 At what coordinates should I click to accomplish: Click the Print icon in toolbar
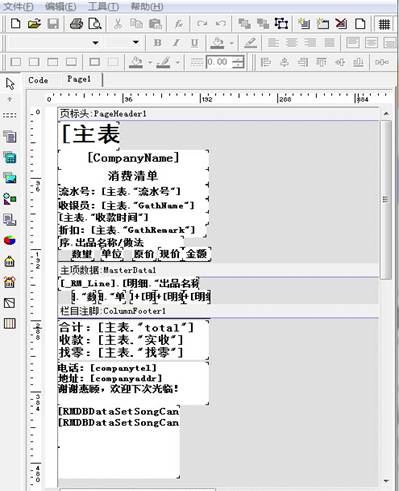pos(76,24)
